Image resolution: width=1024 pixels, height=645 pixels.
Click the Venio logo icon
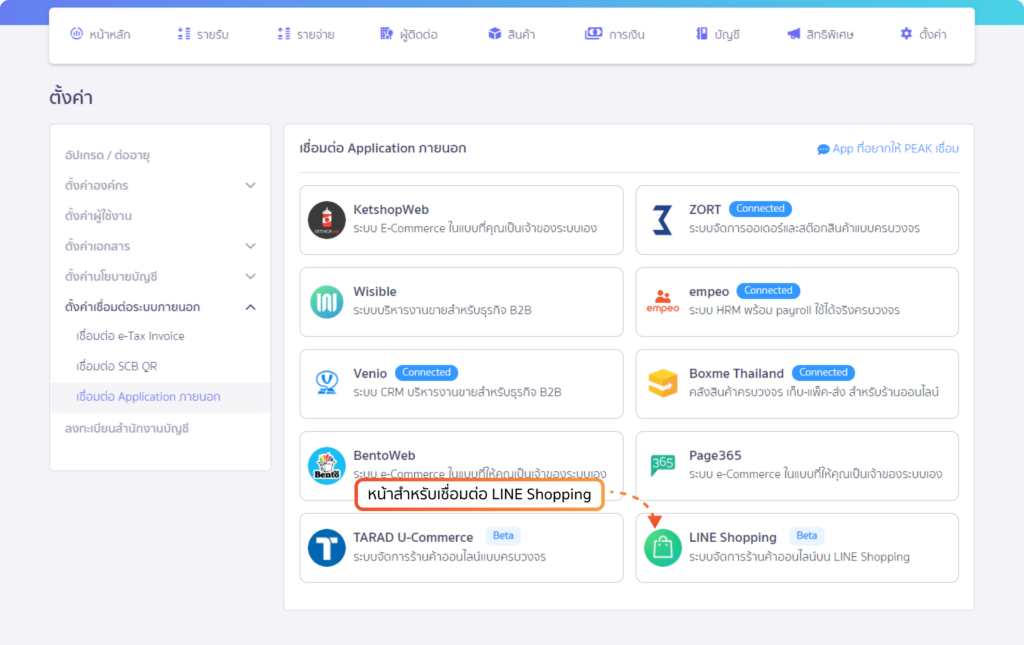327,383
